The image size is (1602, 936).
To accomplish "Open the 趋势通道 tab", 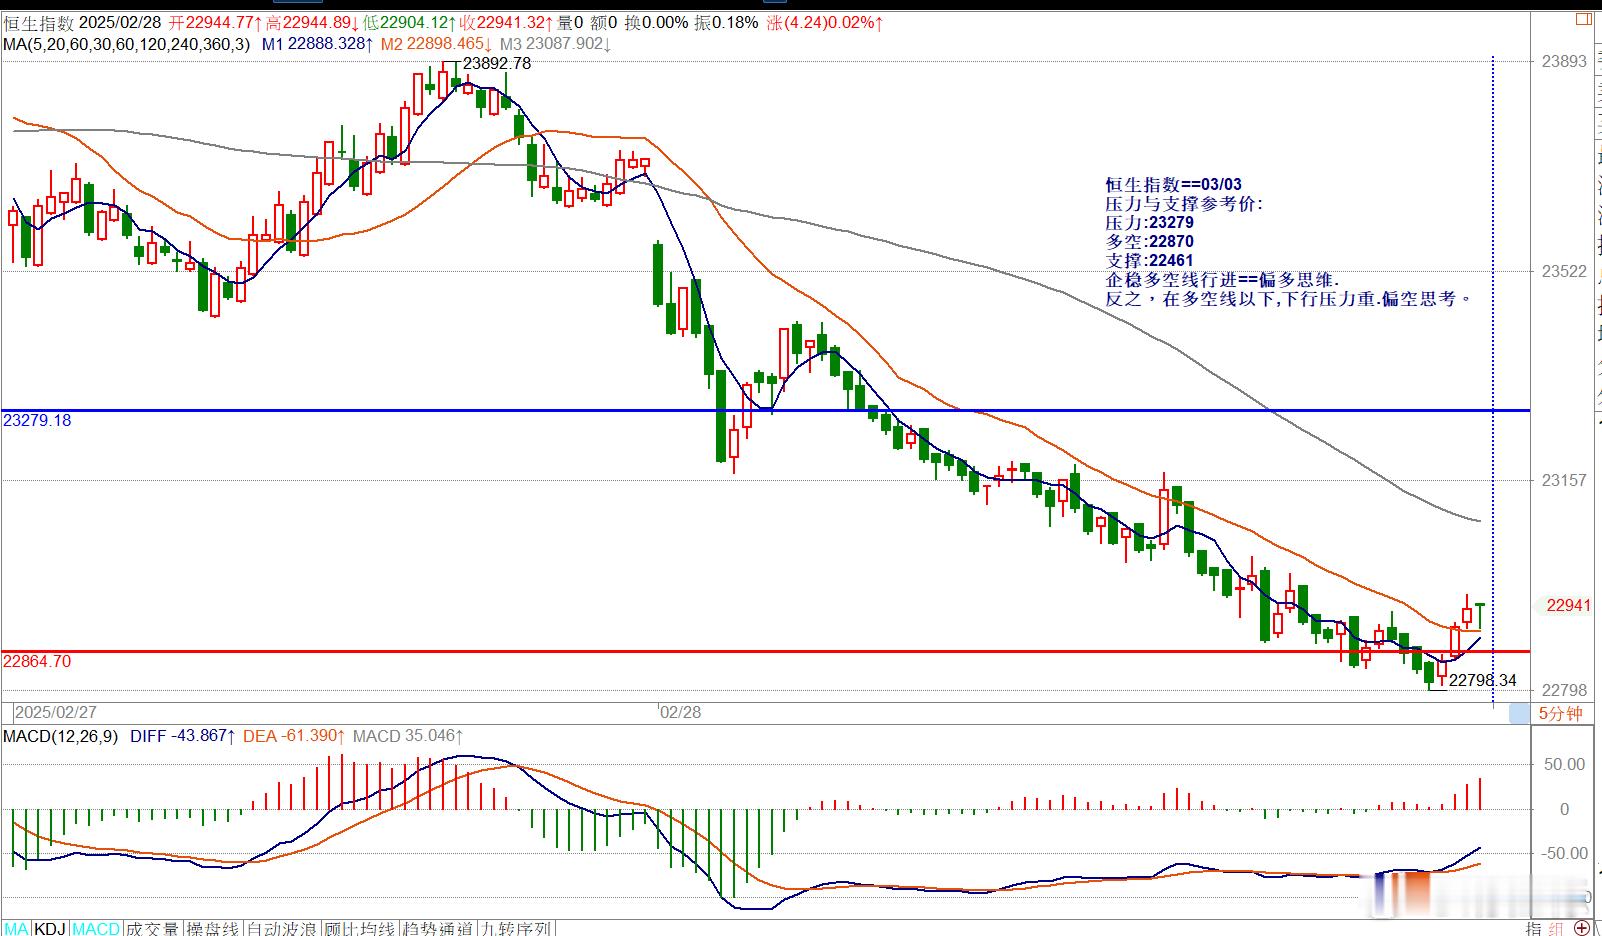I will point(437,928).
